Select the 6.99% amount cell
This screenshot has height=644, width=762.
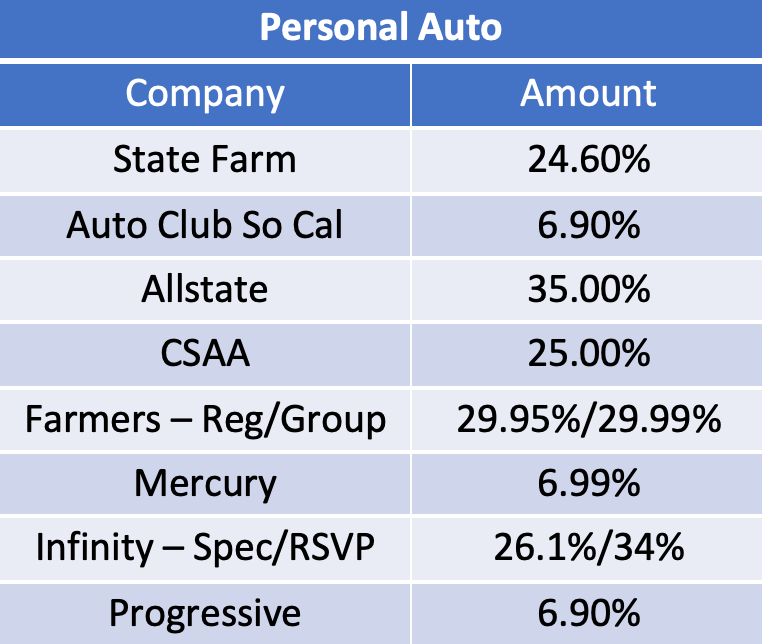(x=587, y=484)
